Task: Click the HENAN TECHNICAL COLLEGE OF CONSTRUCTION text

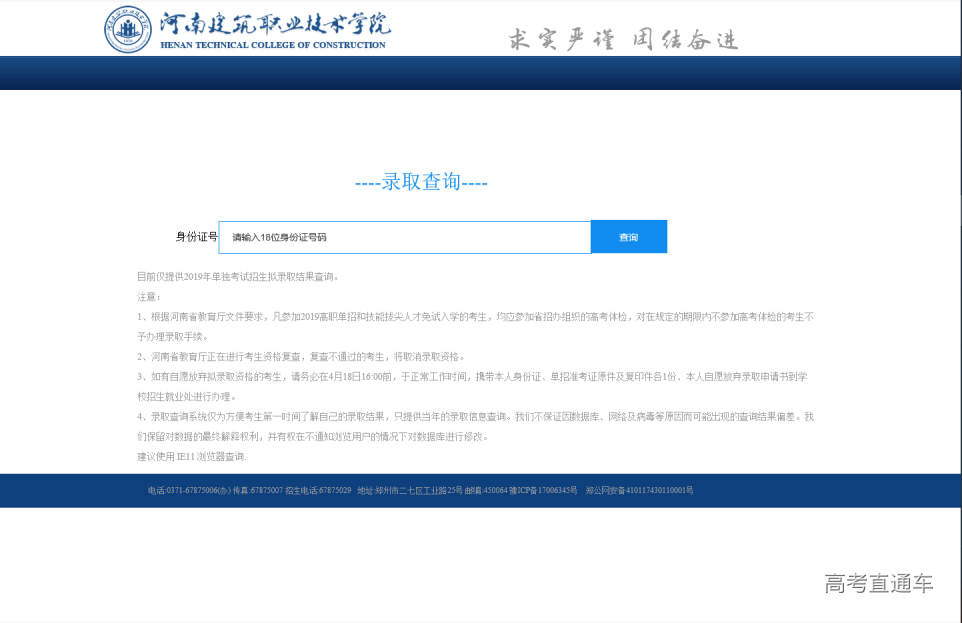Action: (x=273, y=45)
